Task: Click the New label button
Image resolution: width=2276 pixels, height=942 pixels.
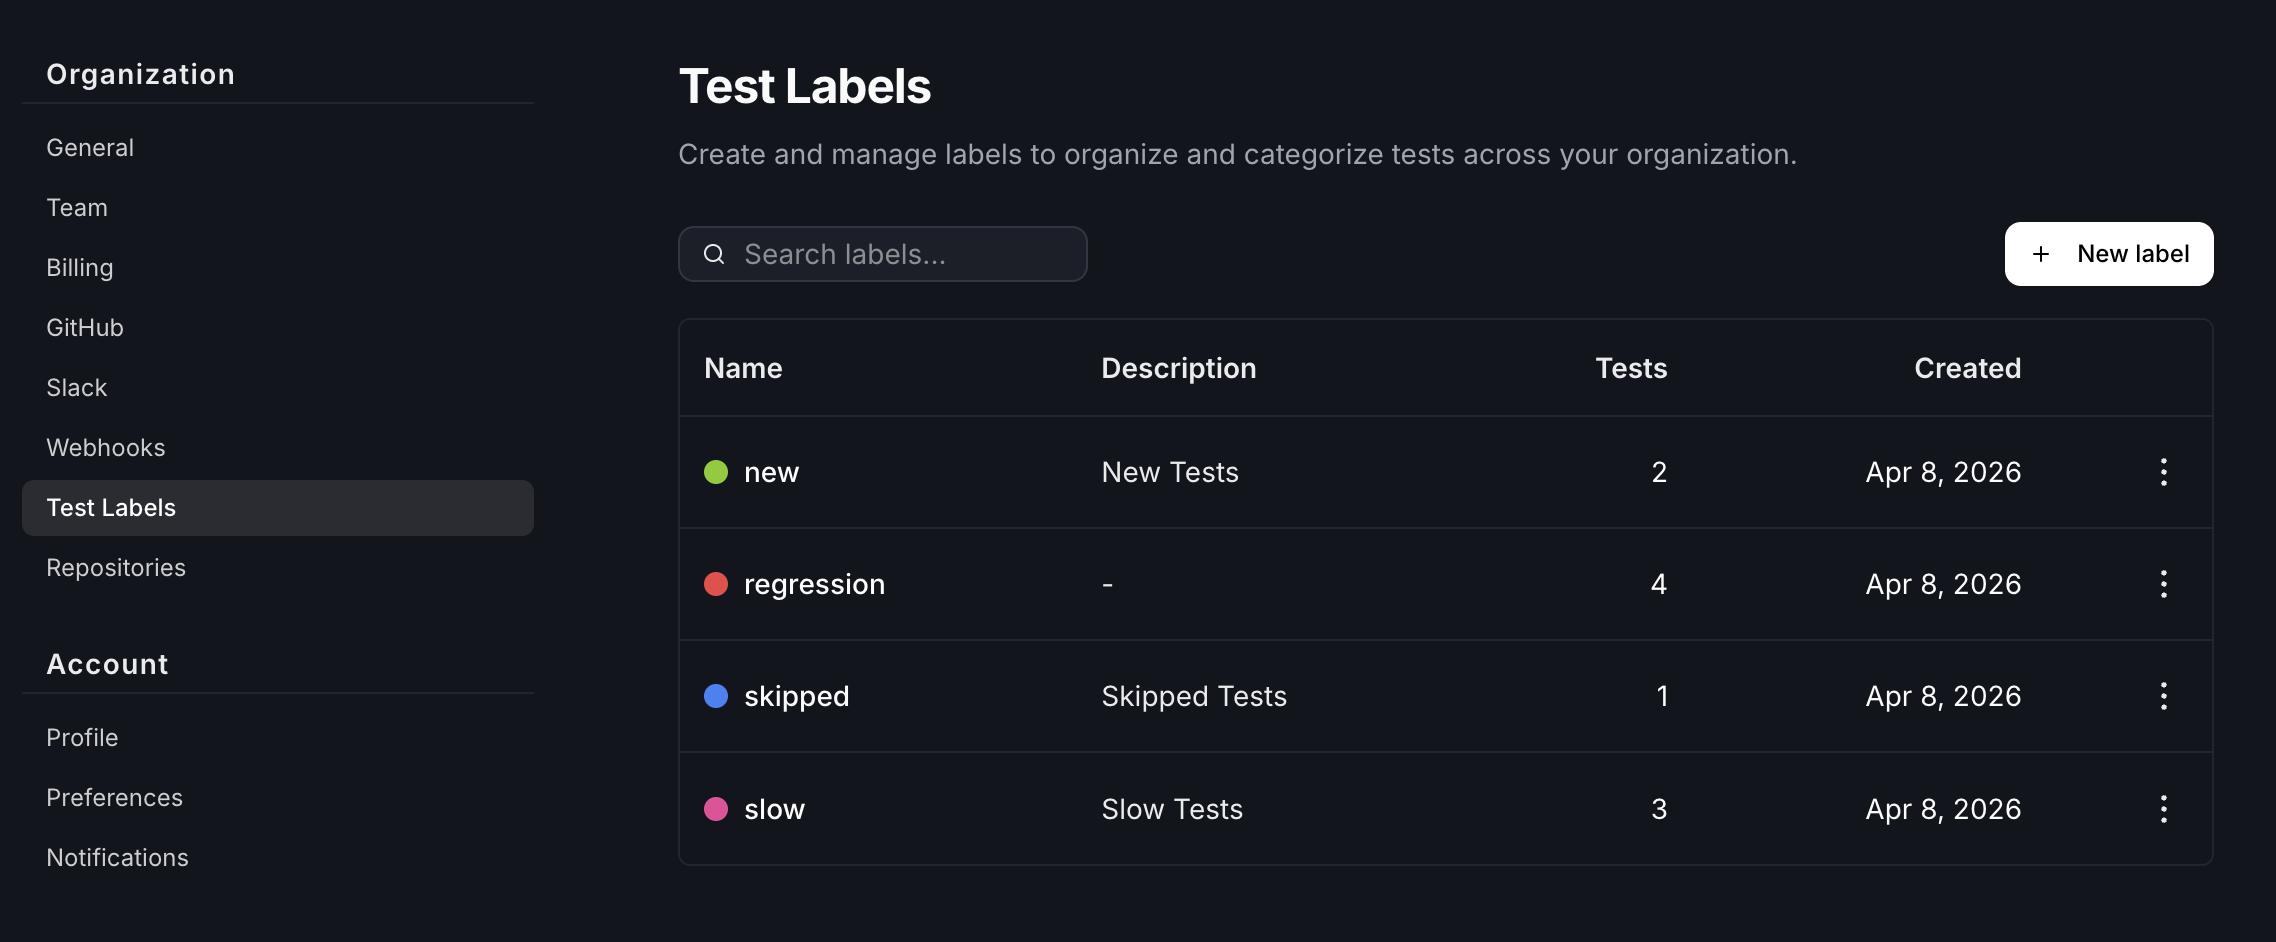Action: [x=2108, y=254]
